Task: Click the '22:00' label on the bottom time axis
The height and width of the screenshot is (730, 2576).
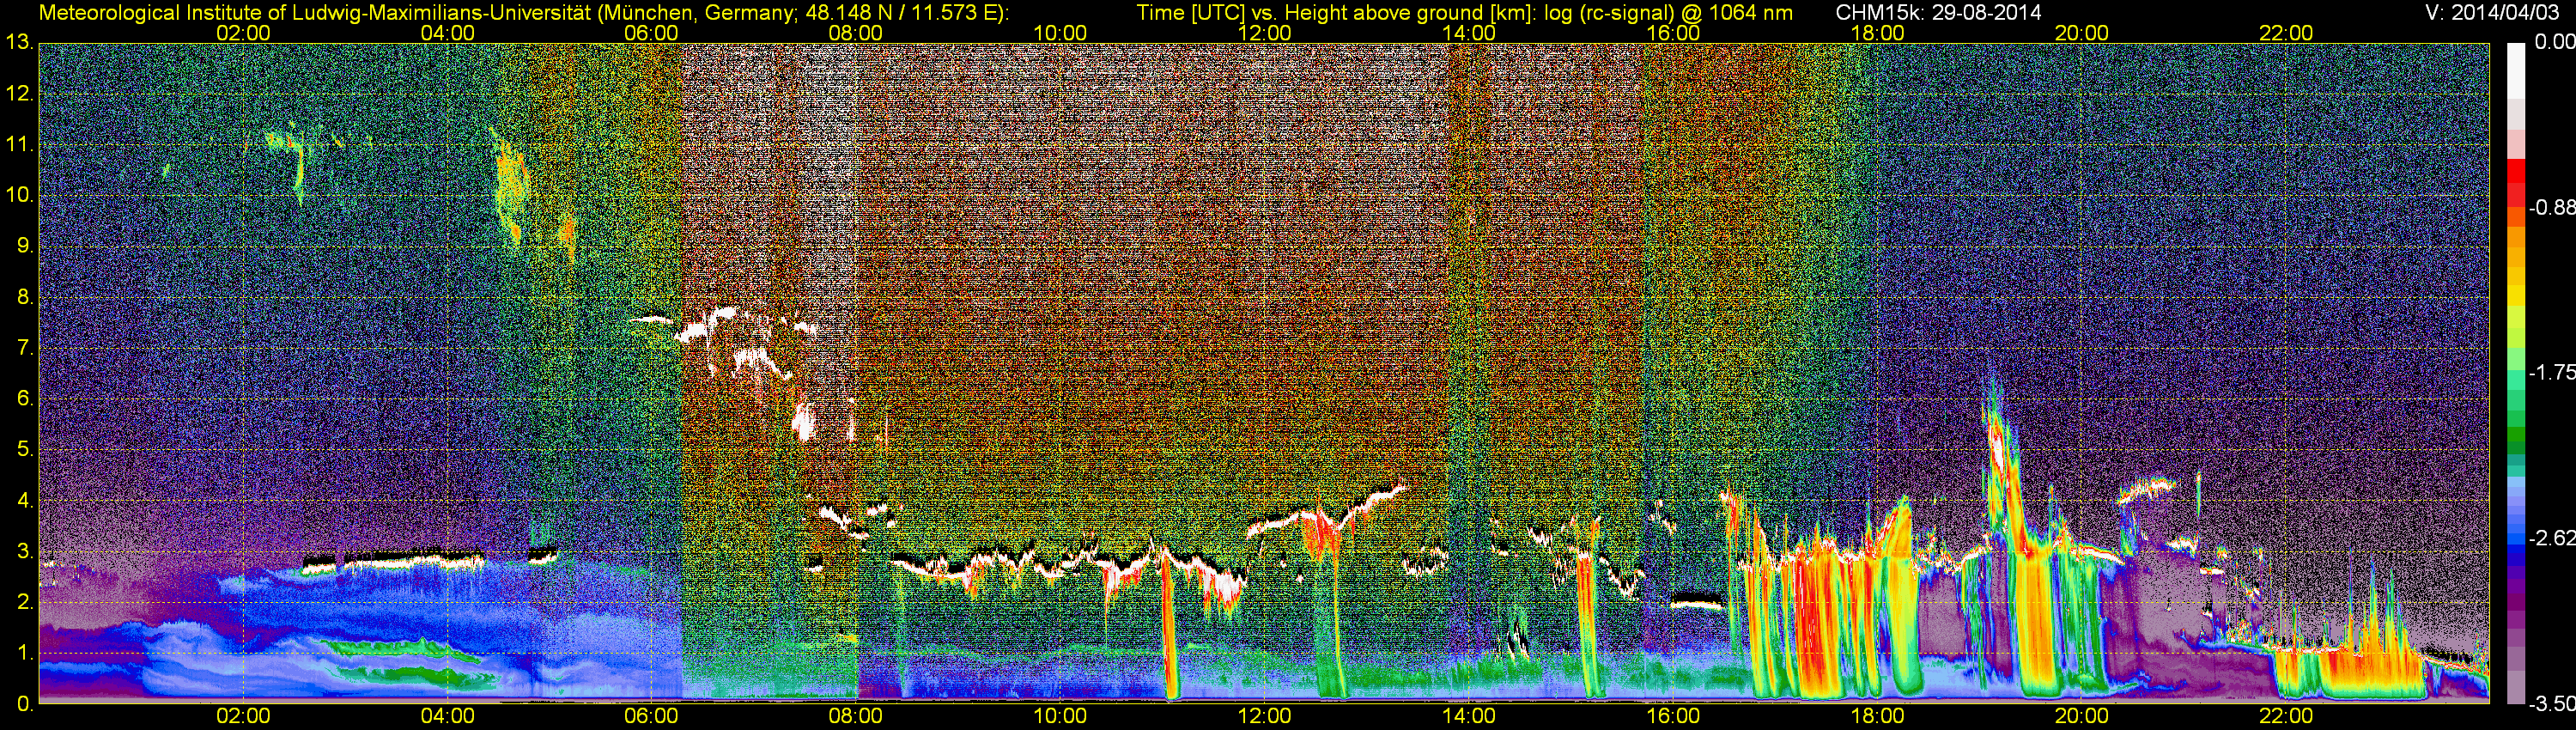Action: tap(2286, 716)
